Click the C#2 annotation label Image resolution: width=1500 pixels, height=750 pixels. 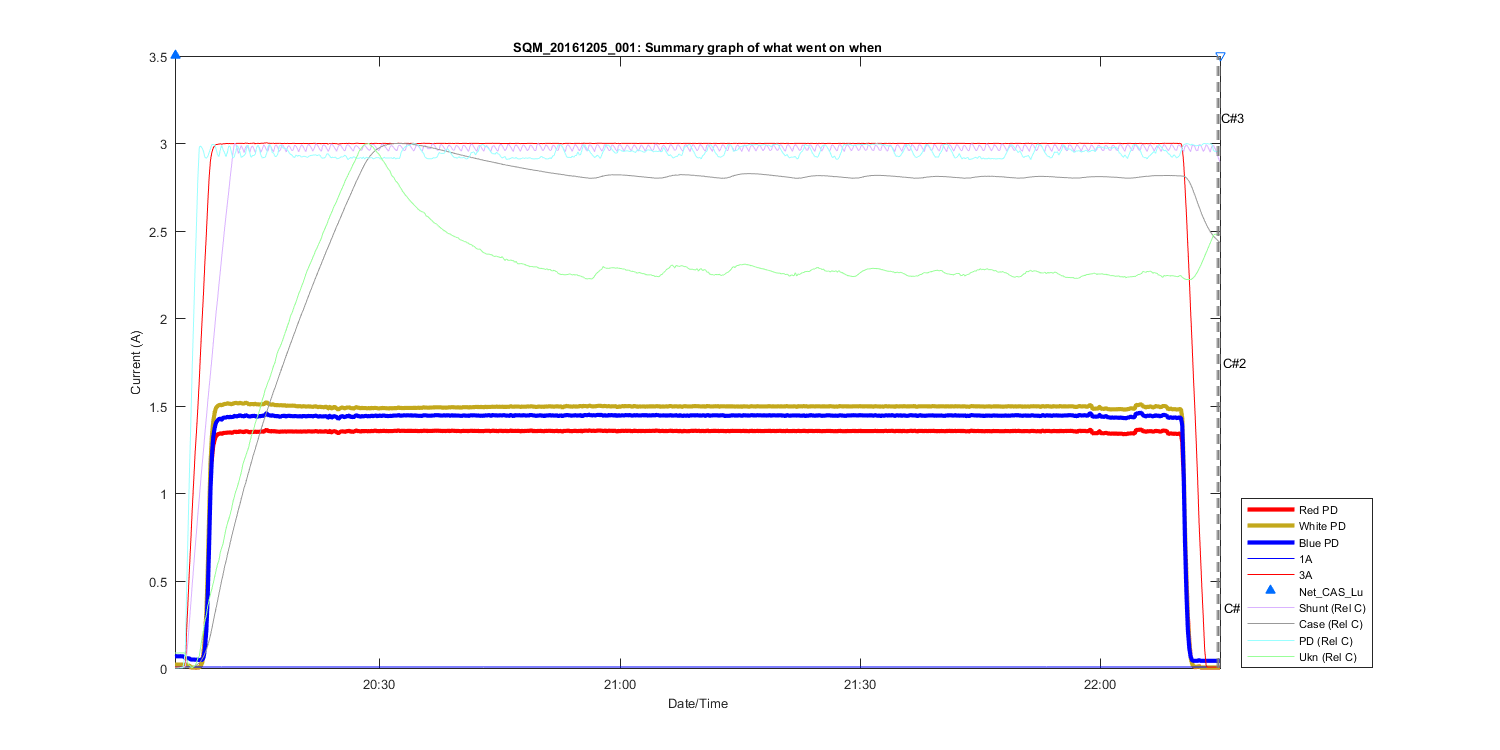1234,364
